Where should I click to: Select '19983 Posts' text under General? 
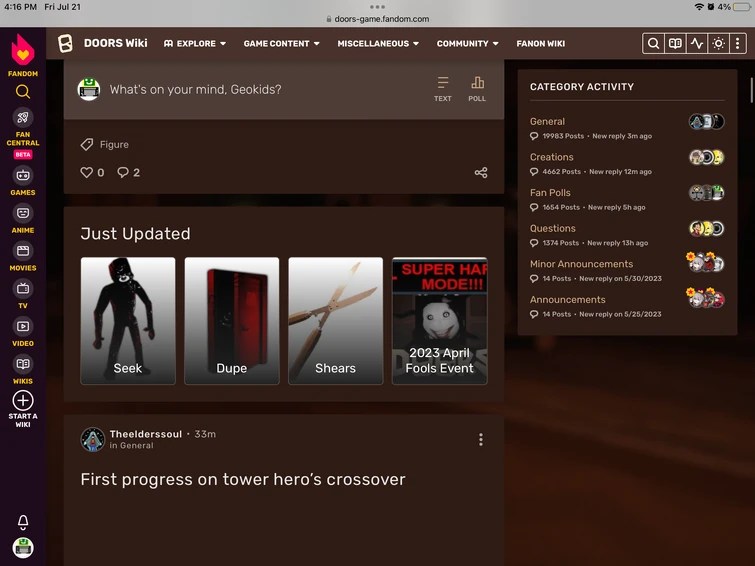click(x=563, y=136)
